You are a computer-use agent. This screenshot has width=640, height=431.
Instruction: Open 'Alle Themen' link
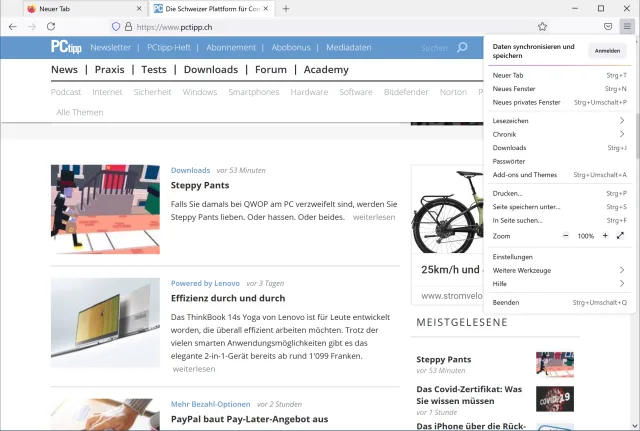click(x=80, y=112)
